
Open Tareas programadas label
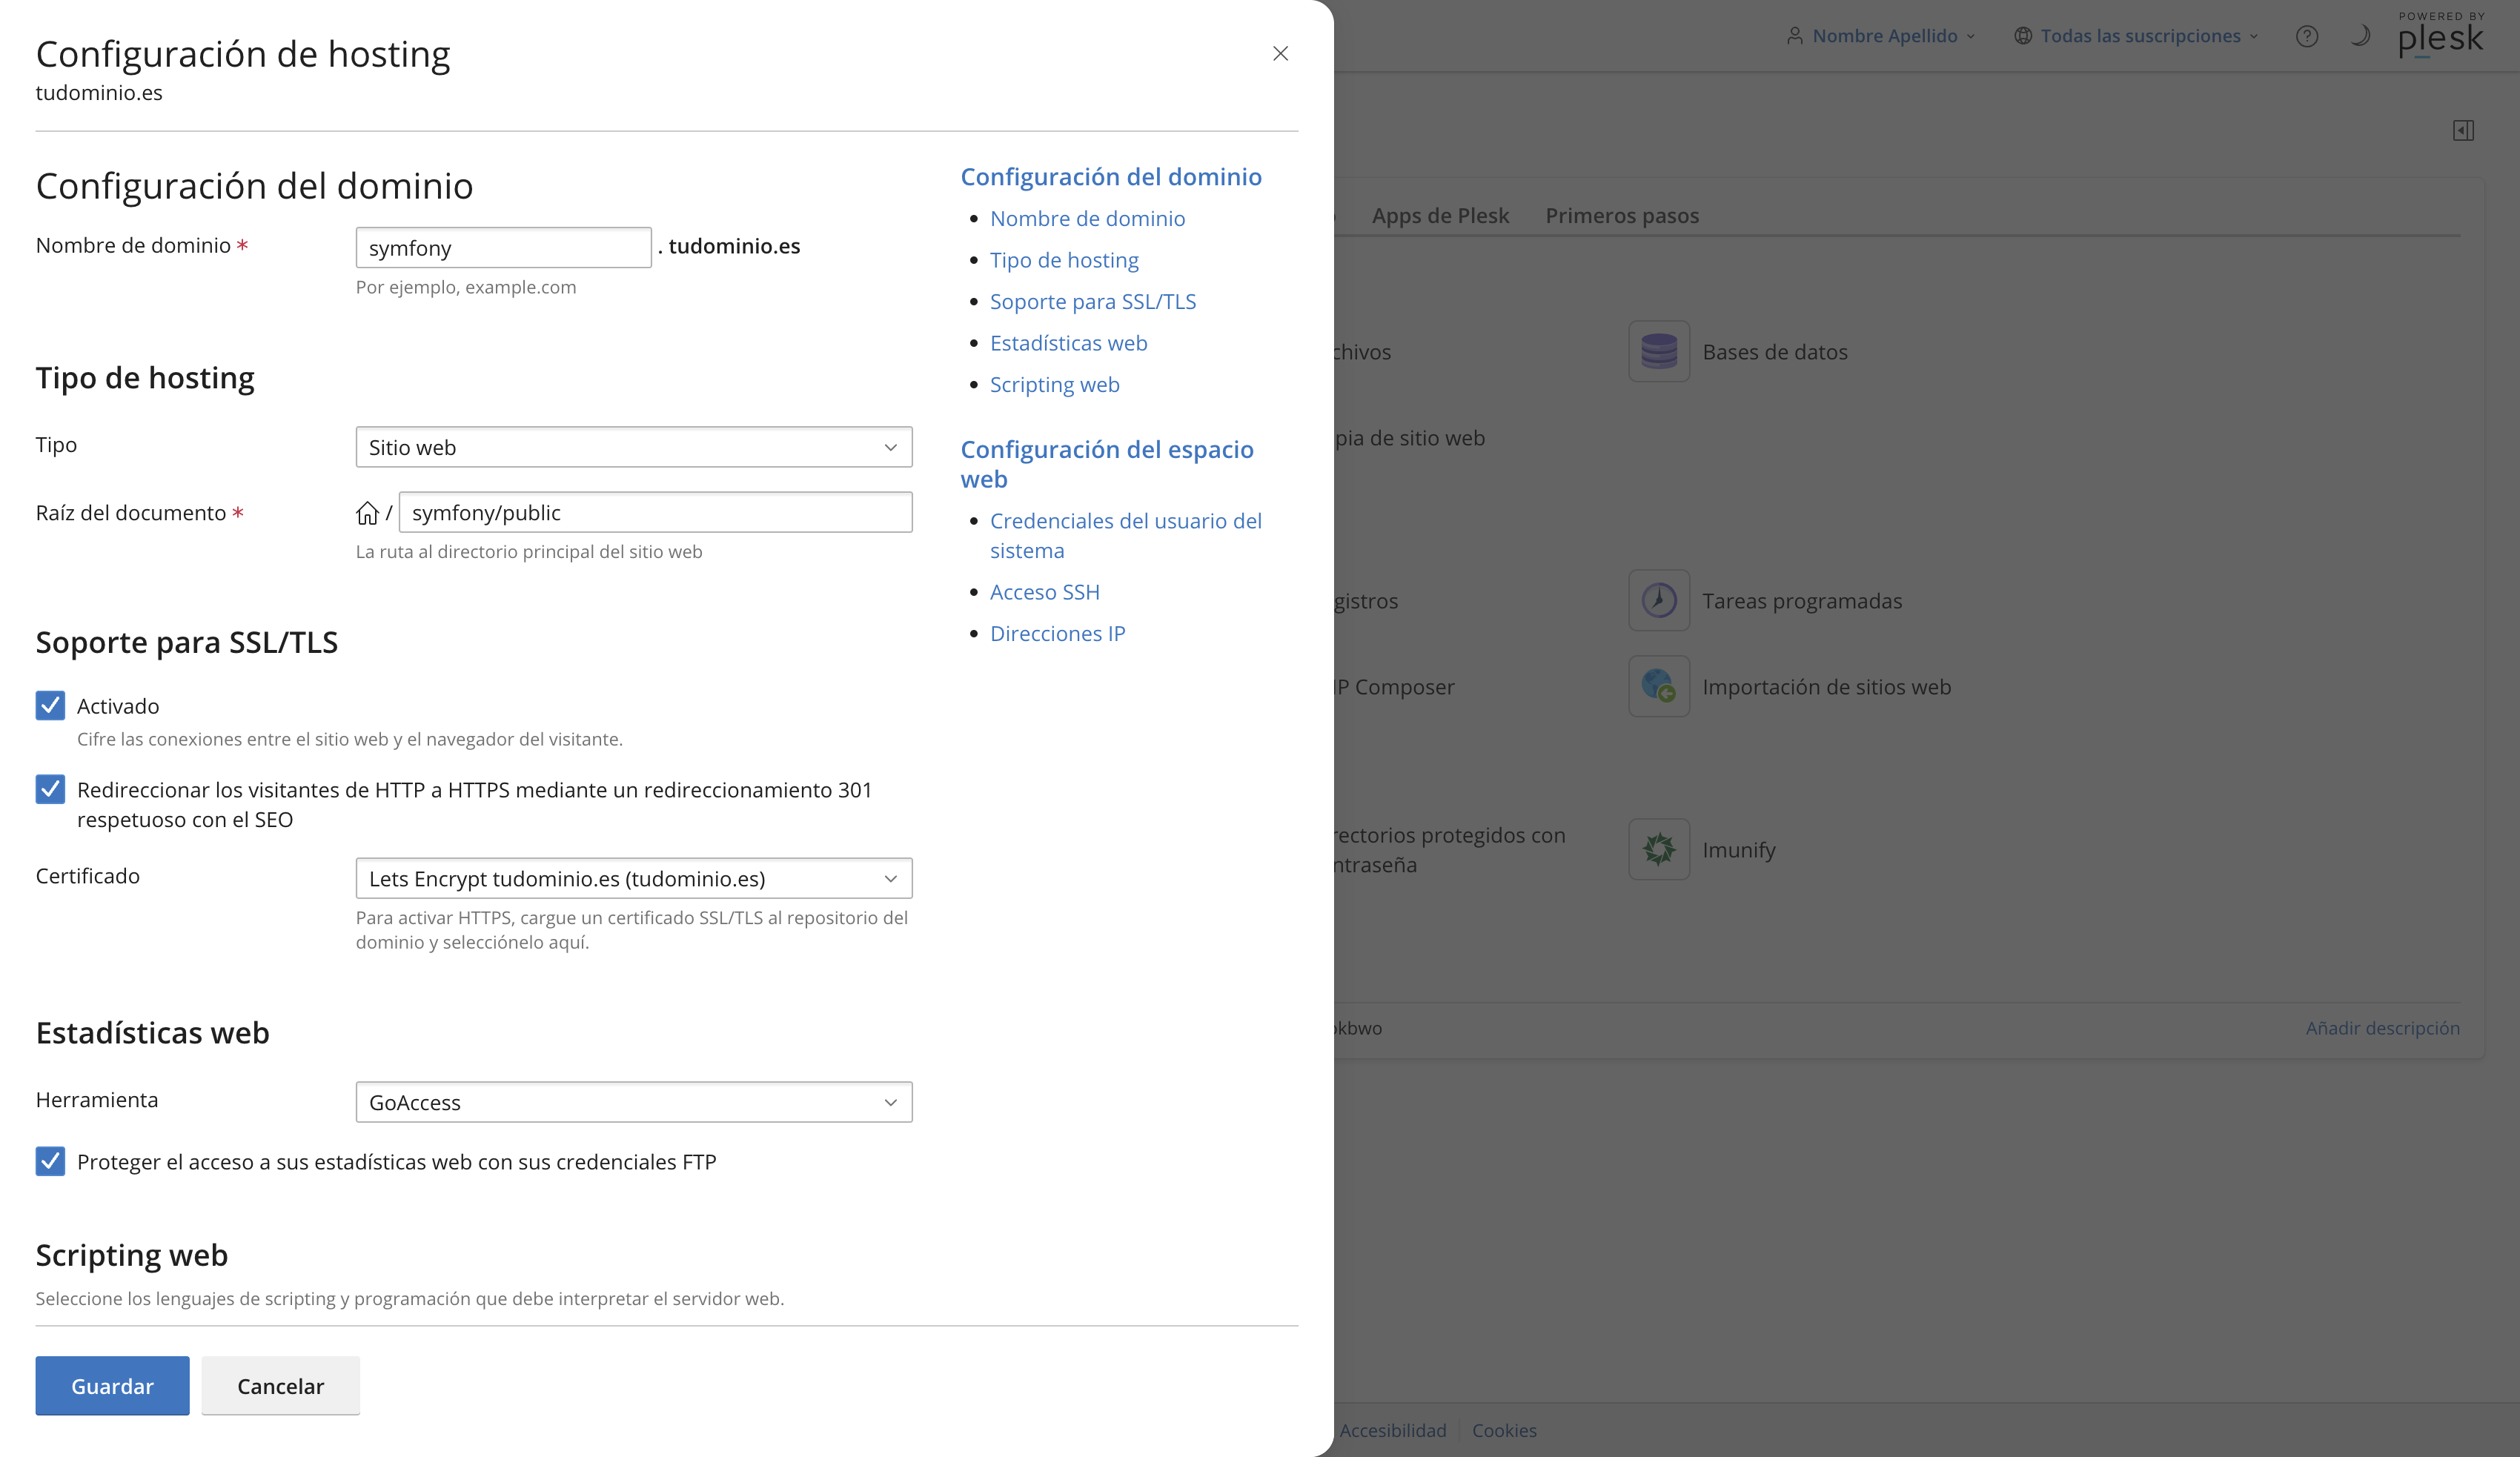click(x=1802, y=601)
